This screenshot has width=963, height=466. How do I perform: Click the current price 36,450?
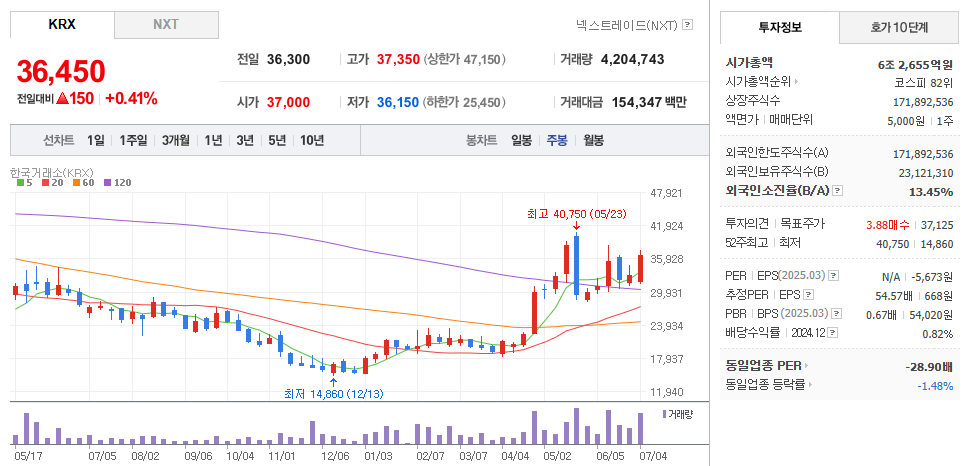pos(61,72)
